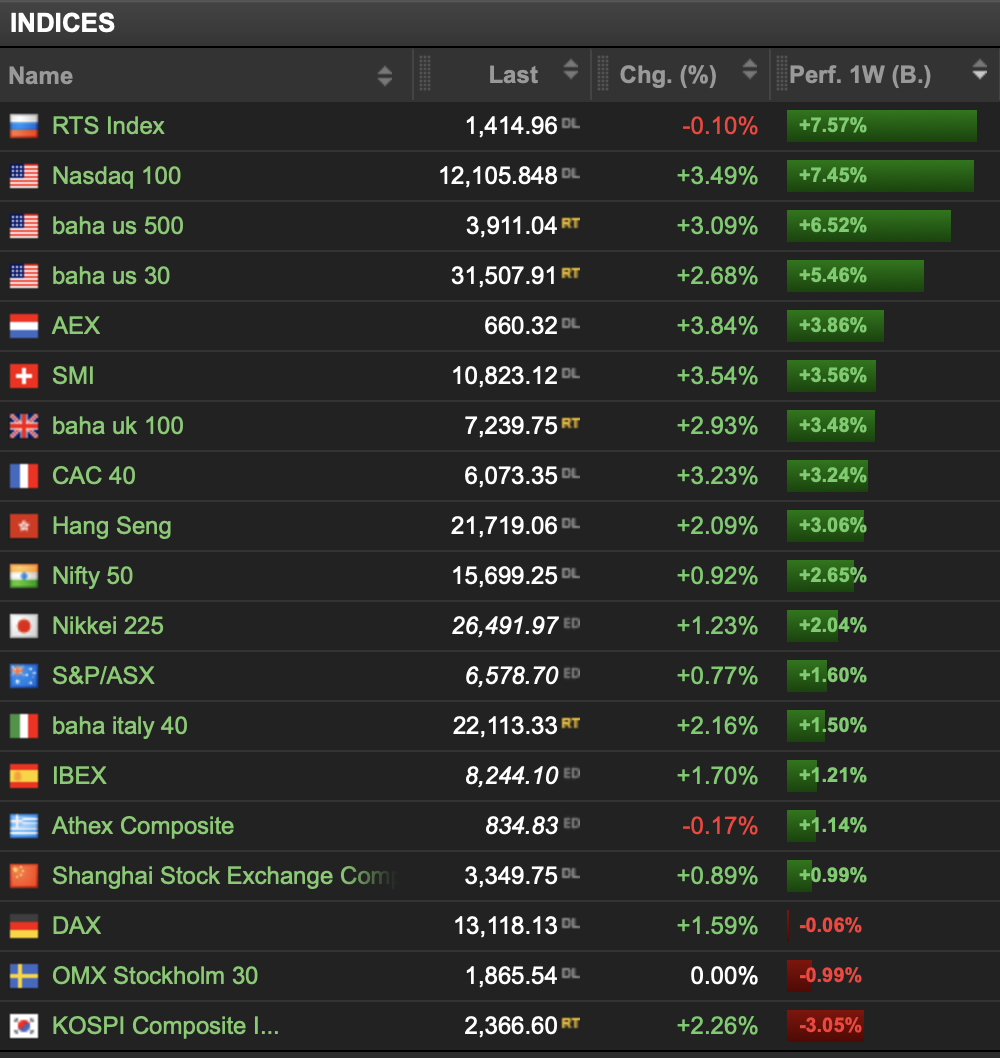Viewport: 1000px width, 1058px height.
Task: Open the Nasdaq 100 link
Action: point(117,176)
